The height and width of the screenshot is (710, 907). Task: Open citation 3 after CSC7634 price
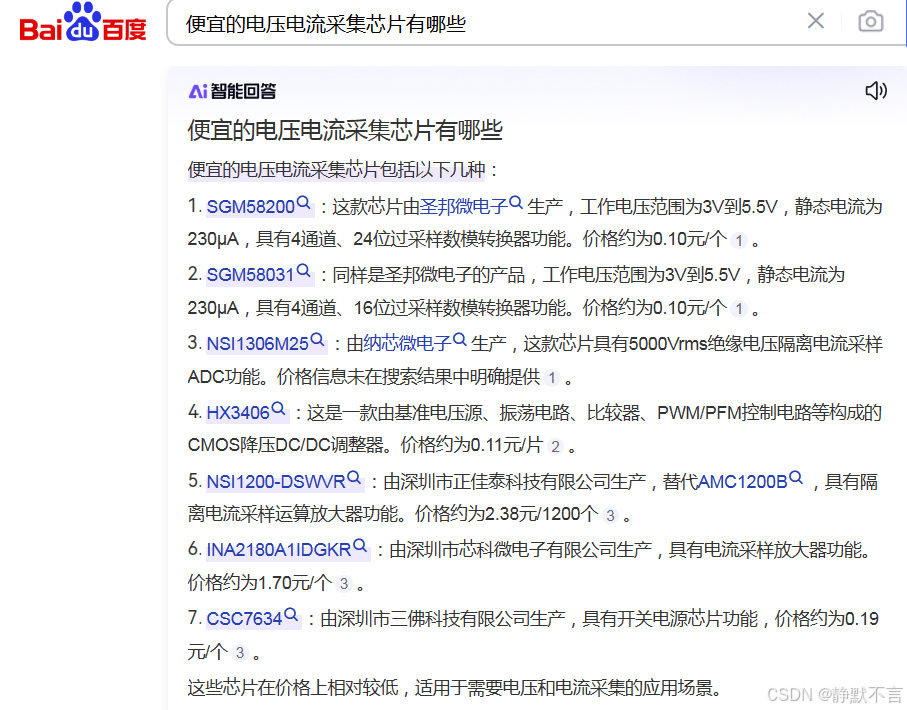point(240,653)
